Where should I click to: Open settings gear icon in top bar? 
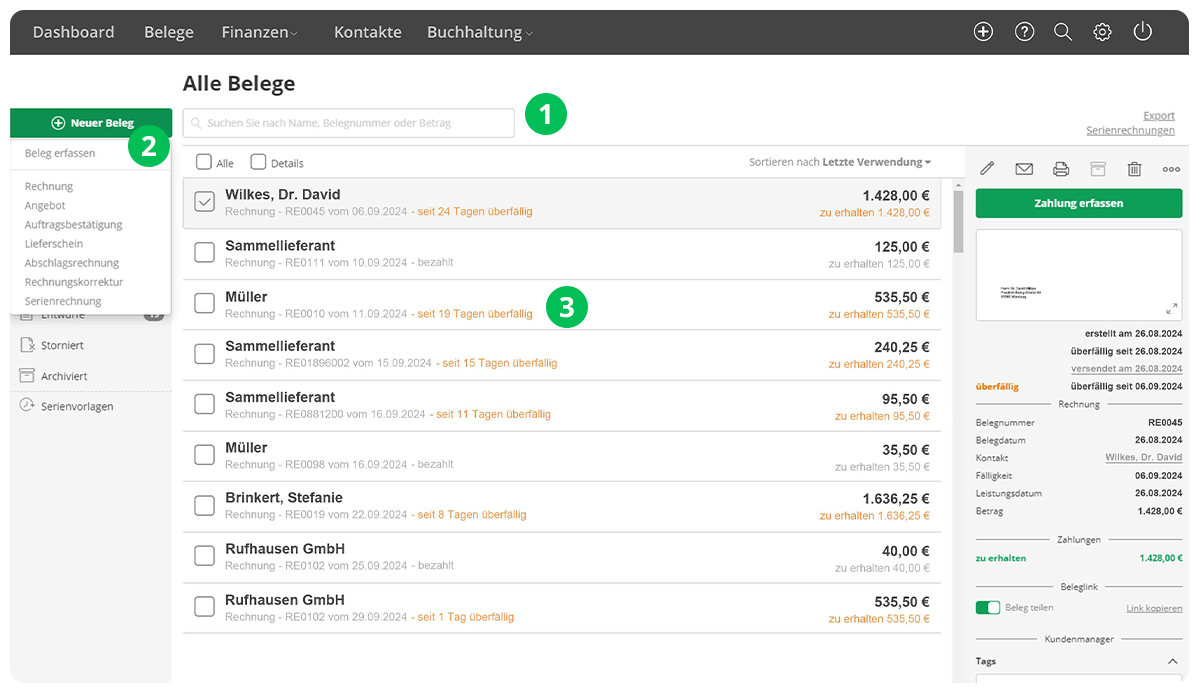tap(1102, 32)
